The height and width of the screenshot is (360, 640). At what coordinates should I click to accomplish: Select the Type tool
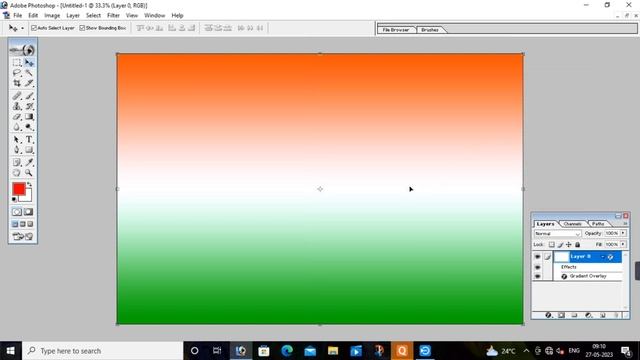[29, 140]
